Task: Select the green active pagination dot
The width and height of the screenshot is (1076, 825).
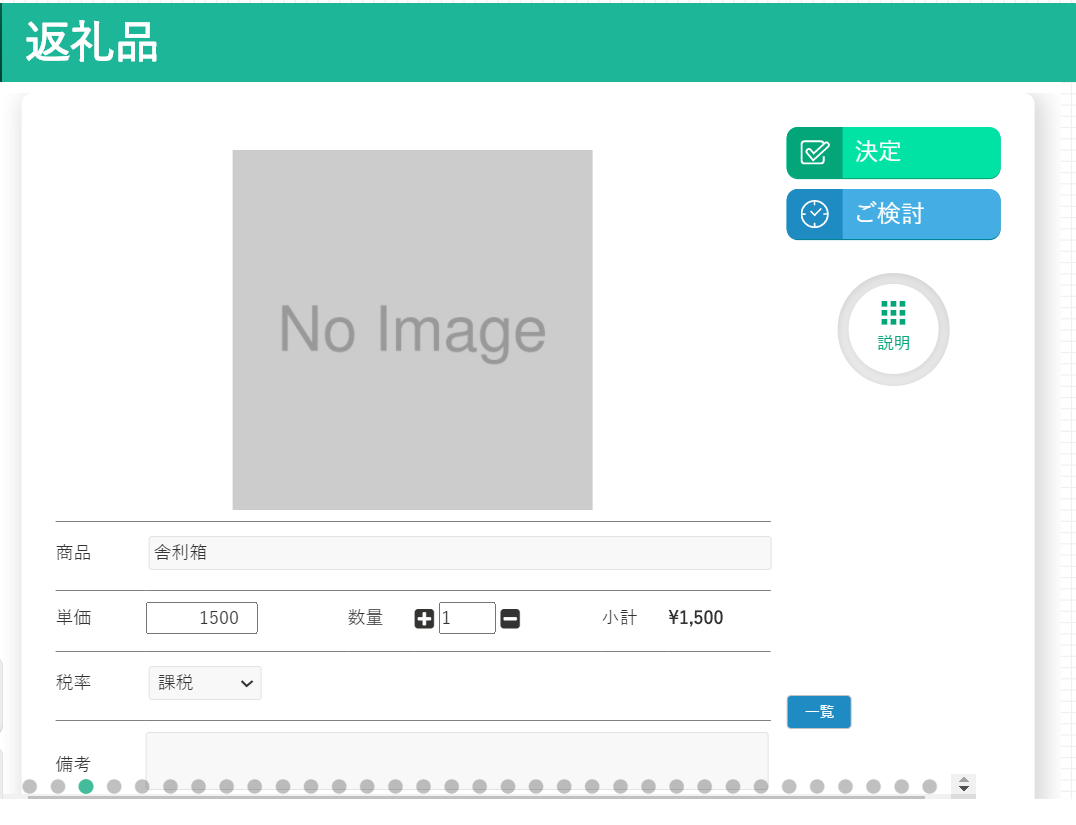Action: coord(86,786)
